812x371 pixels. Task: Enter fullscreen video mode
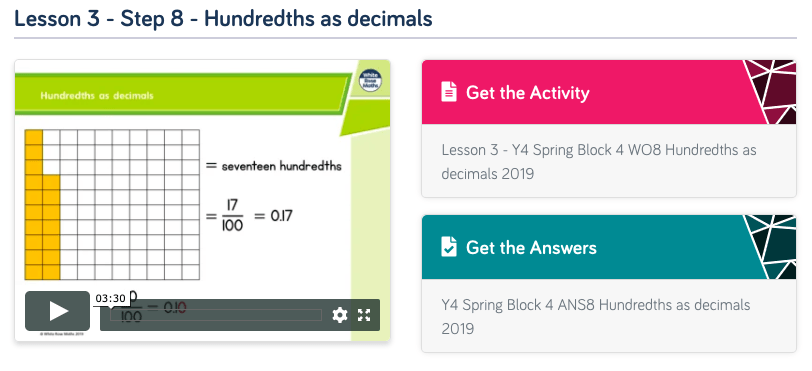coord(364,315)
